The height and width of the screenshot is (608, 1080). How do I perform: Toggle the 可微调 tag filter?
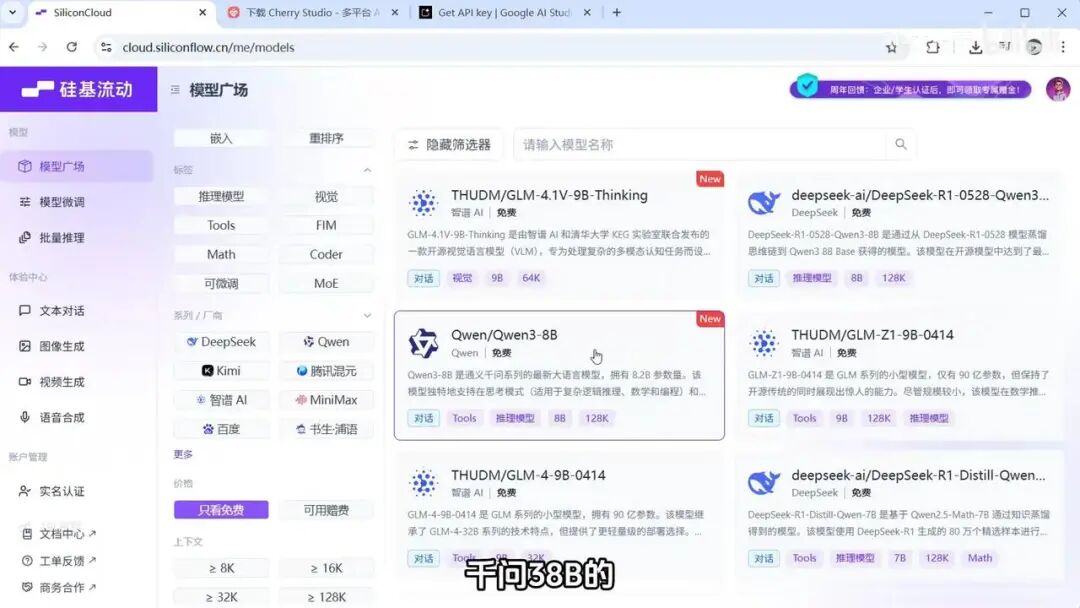[x=221, y=283]
